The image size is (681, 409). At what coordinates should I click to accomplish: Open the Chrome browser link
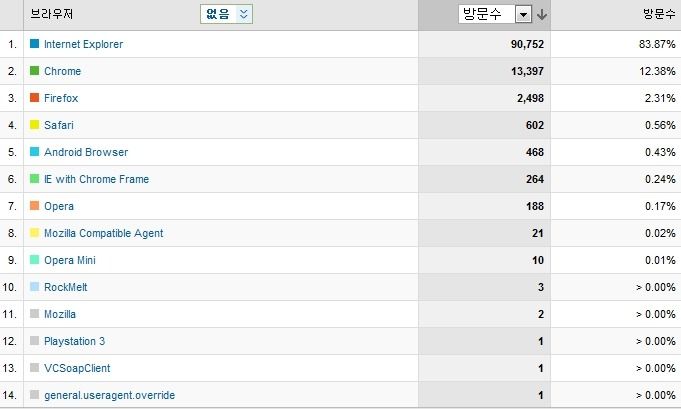(x=63, y=71)
